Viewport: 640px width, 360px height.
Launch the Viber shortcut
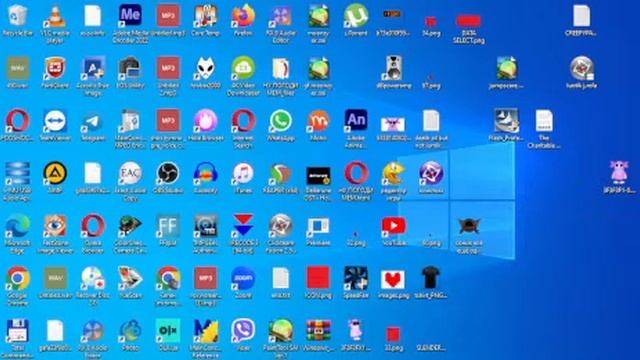(243, 331)
